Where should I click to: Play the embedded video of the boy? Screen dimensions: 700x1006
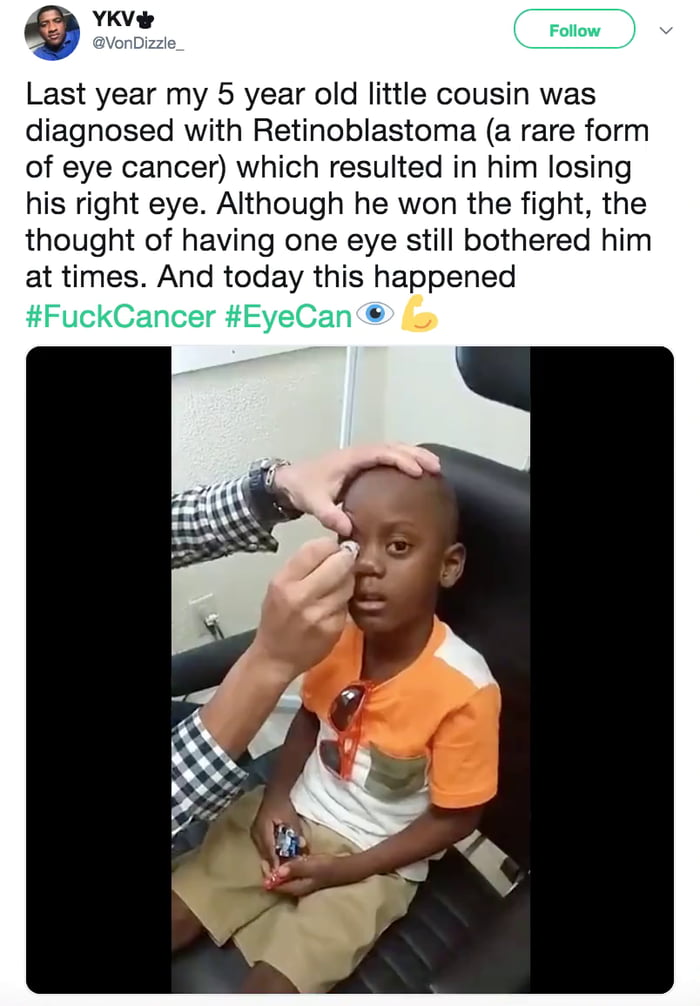(x=350, y=669)
